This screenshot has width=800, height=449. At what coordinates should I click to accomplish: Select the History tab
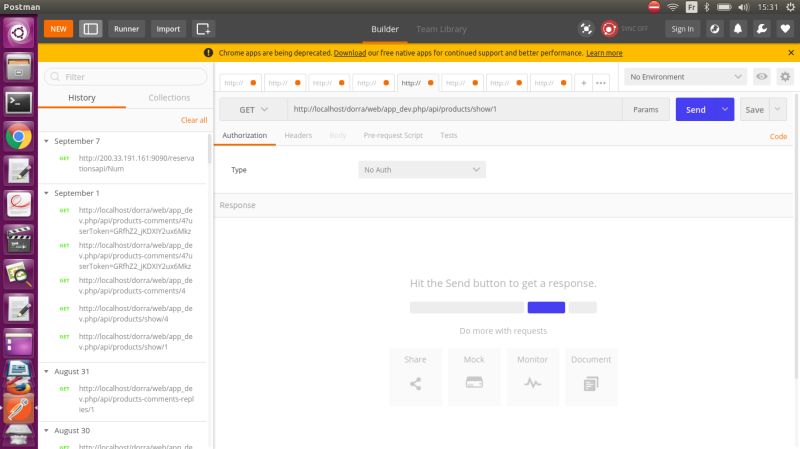(82, 97)
